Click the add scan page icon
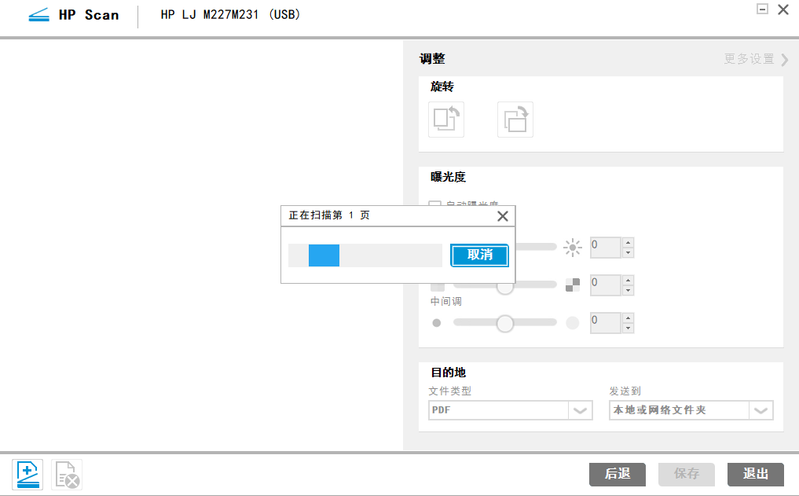 [x=28, y=473]
